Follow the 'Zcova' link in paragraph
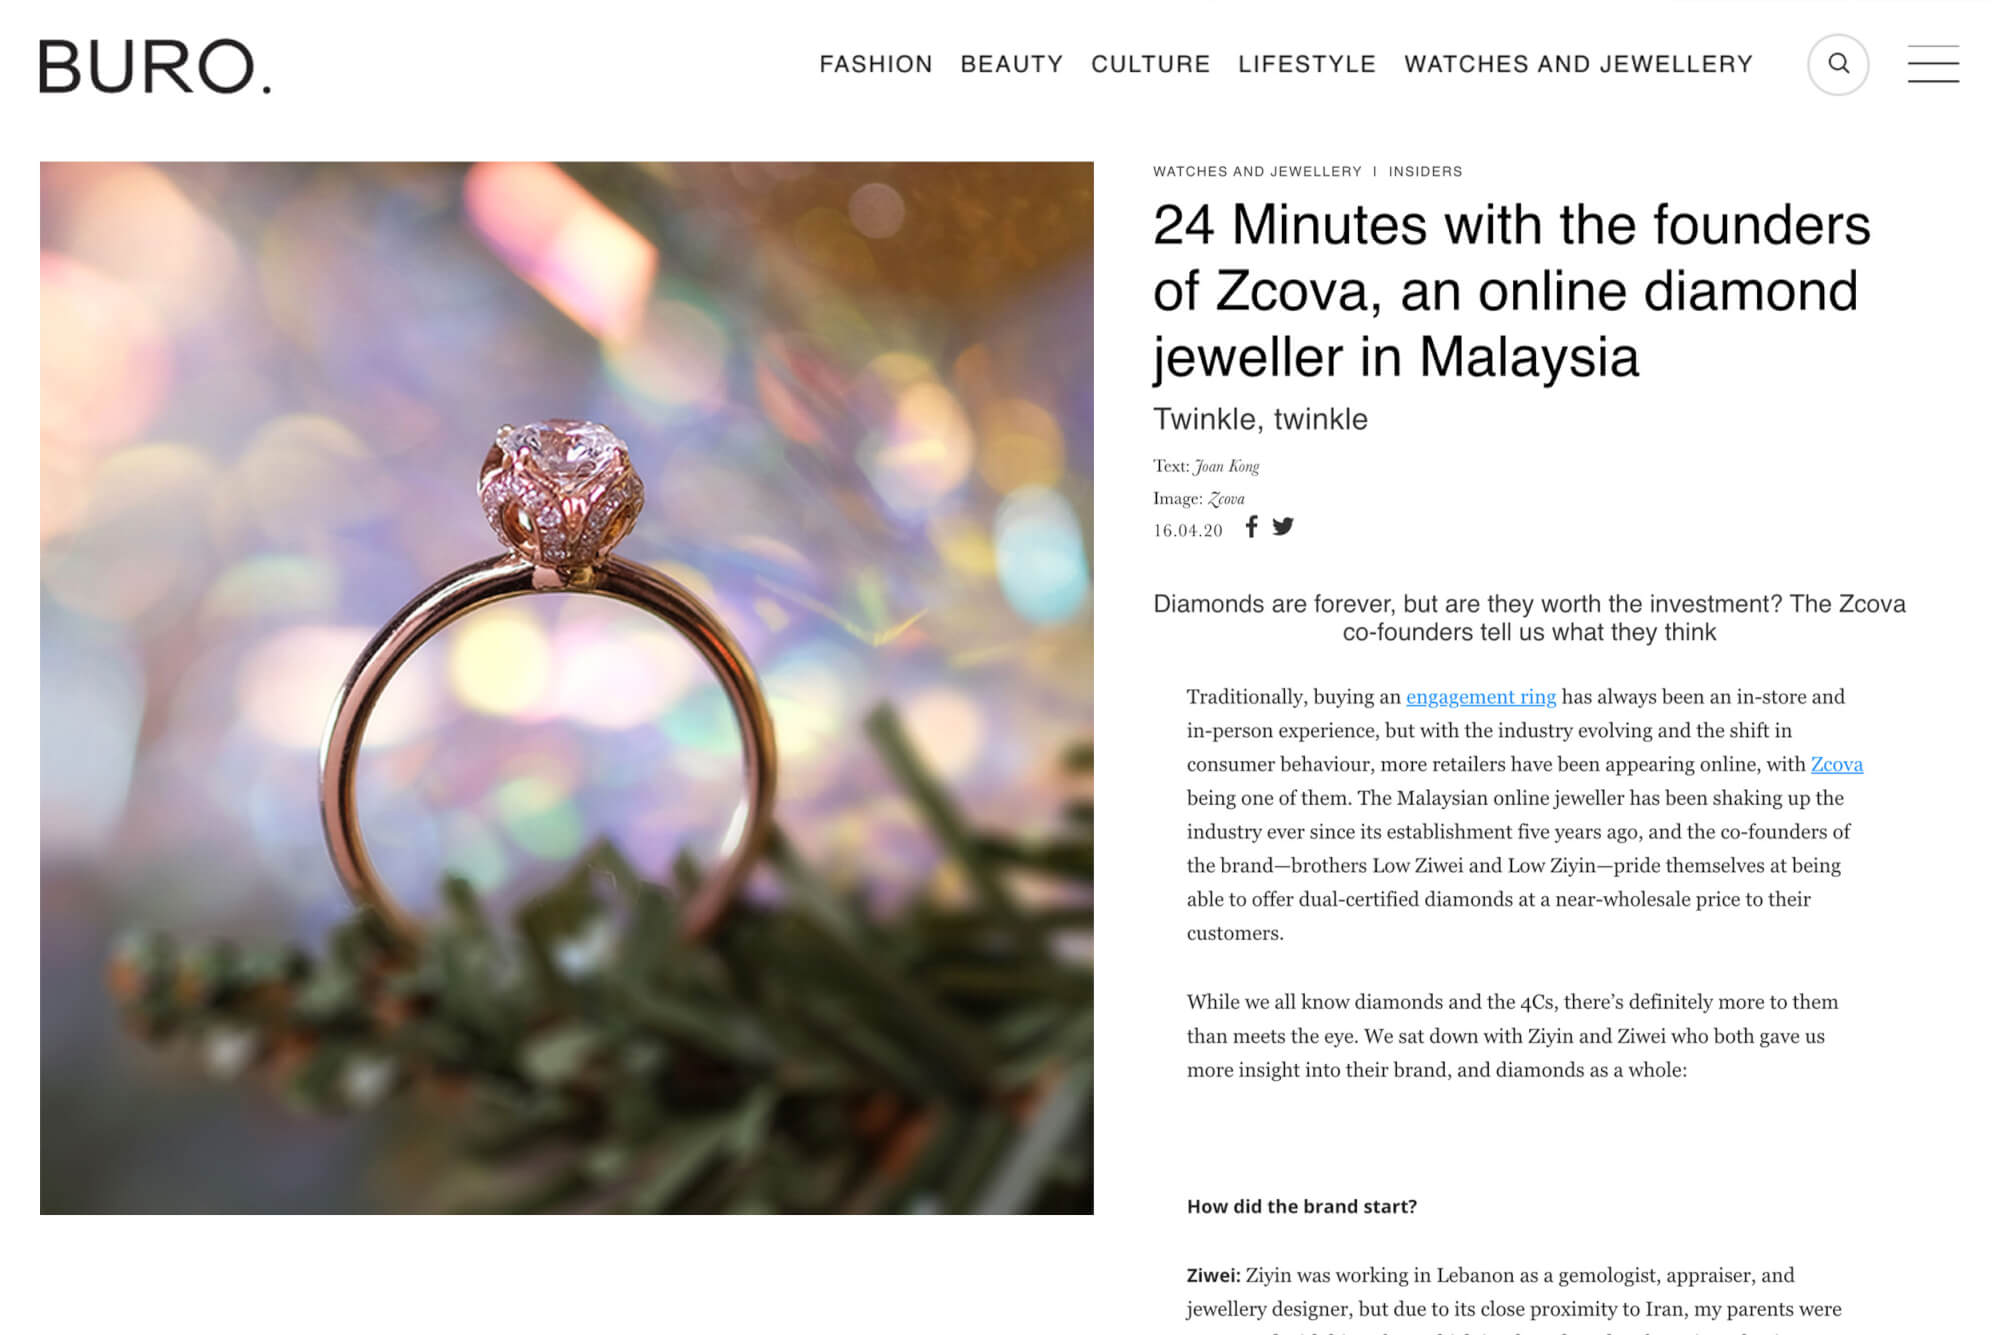2000x1335 pixels. coord(1837,764)
